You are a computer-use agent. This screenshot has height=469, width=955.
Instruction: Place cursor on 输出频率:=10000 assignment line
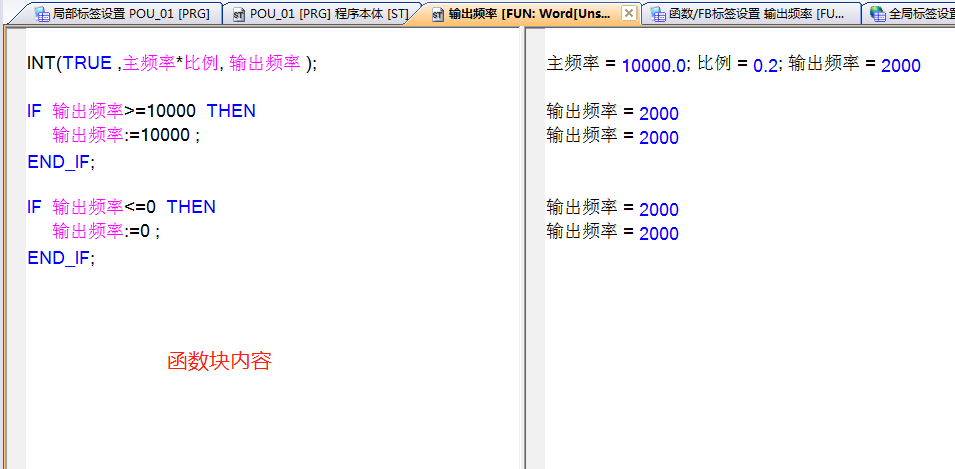pos(125,135)
